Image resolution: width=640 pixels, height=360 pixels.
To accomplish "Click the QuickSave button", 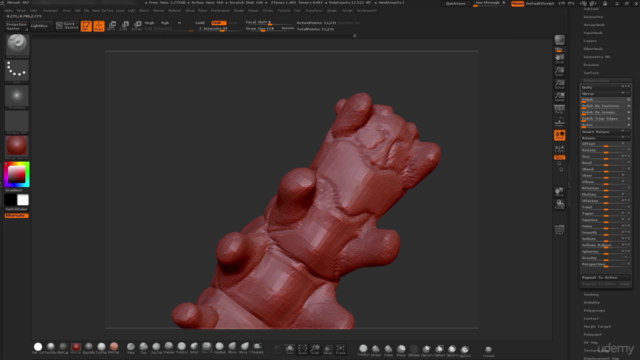I will pos(456,3).
